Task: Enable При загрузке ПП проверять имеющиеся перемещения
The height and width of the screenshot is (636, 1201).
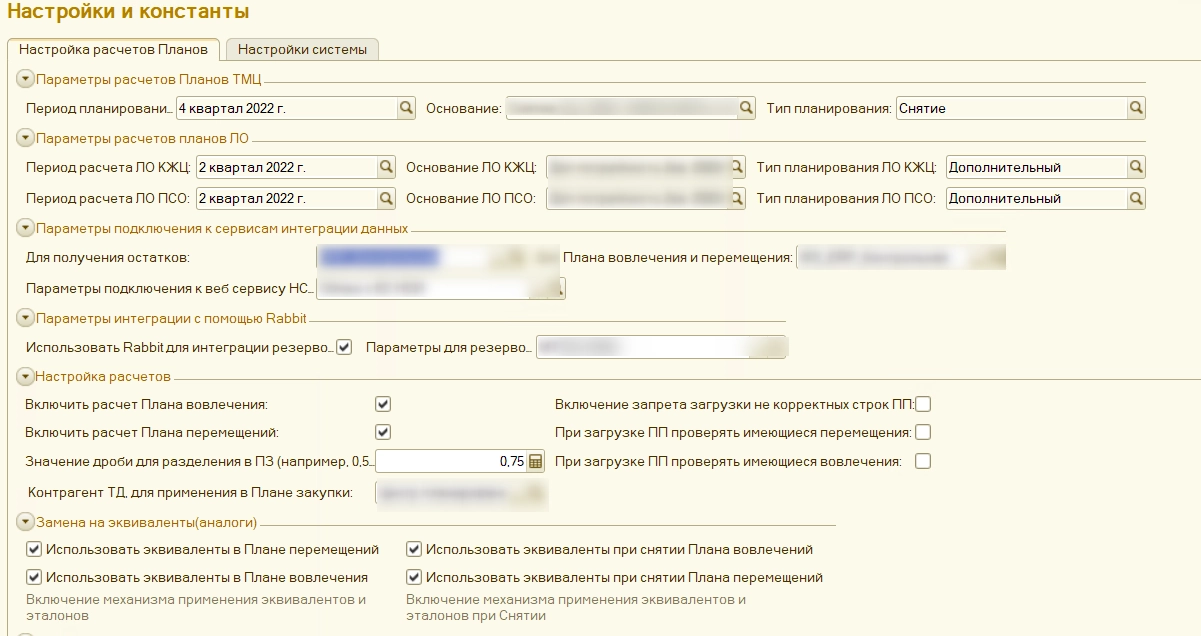Action: (x=923, y=433)
